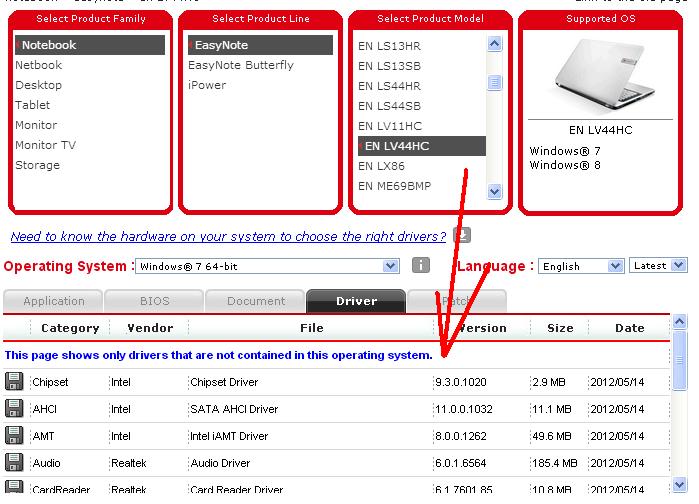Viewport: 699px width, 504px height.
Task: Open the Operating System dropdown
Action: (267, 266)
